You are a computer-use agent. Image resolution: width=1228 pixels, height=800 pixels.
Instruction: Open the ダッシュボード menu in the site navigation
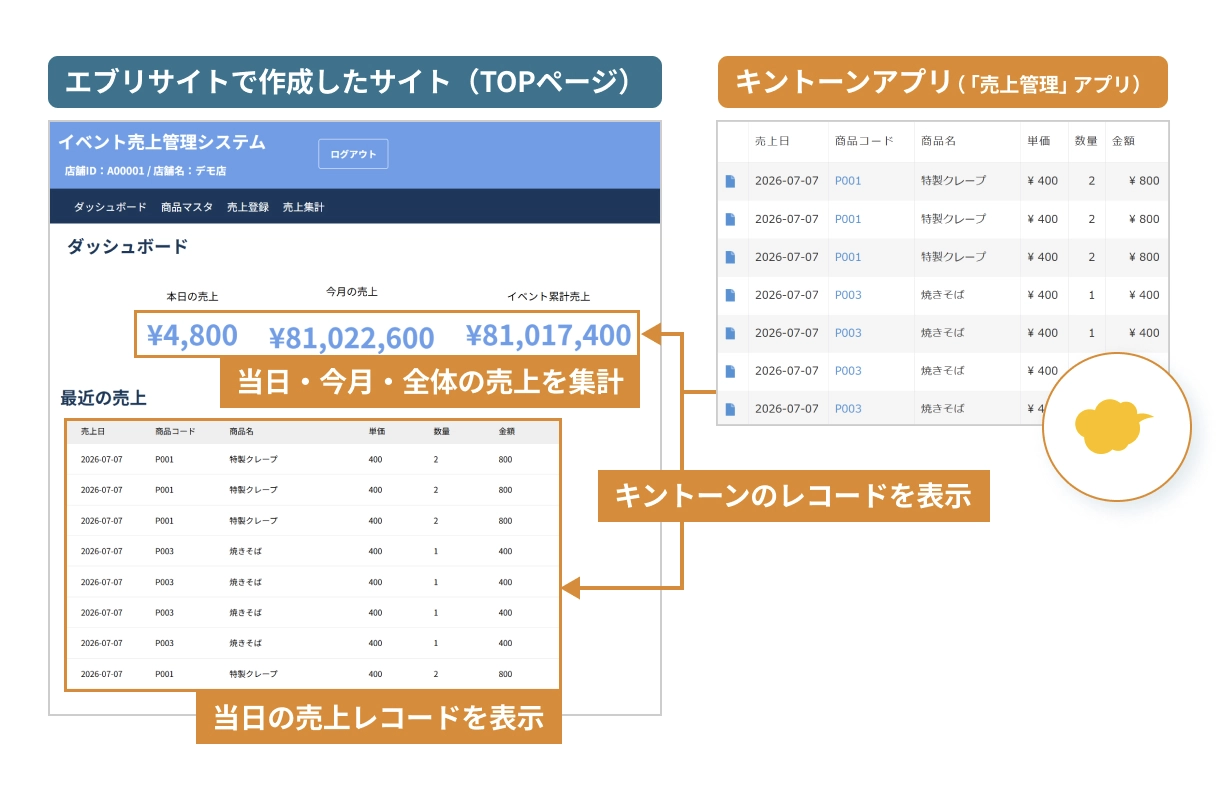click(110, 207)
